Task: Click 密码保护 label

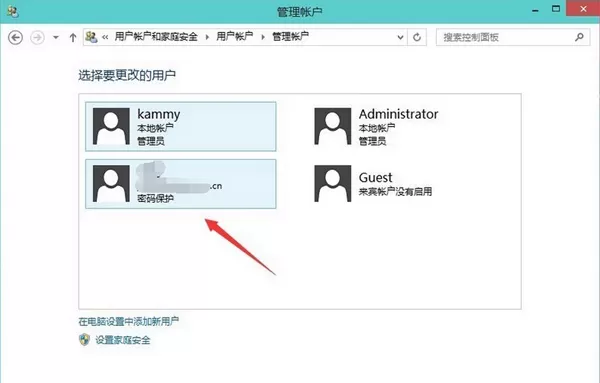Action: [155, 198]
